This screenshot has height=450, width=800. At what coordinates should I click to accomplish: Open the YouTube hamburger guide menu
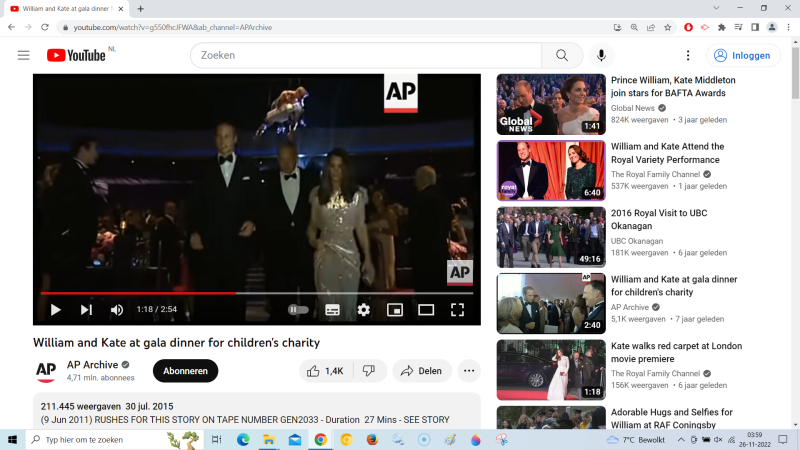[x=23, y=55]
